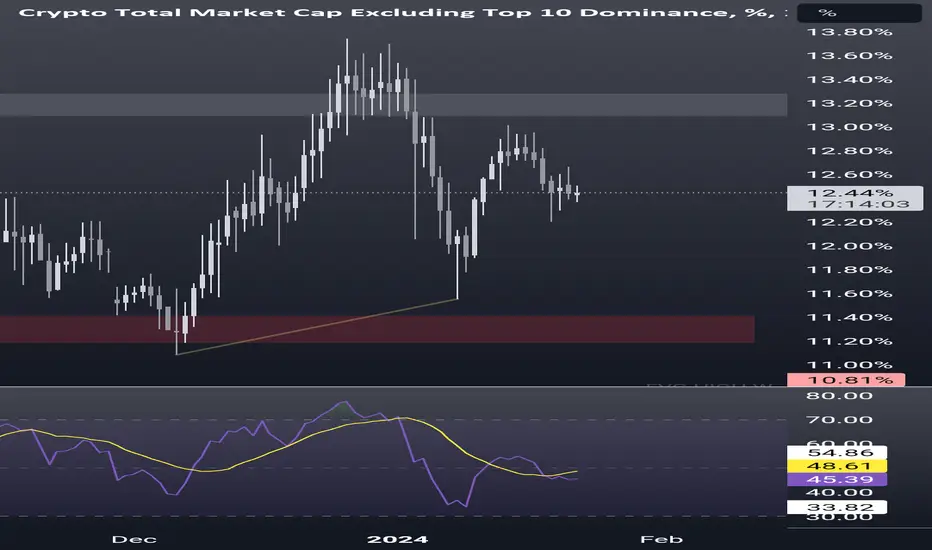Click the white 54.86 indicator value label
The width and height of the screenshot is (932, 550).
pos(837,452)
